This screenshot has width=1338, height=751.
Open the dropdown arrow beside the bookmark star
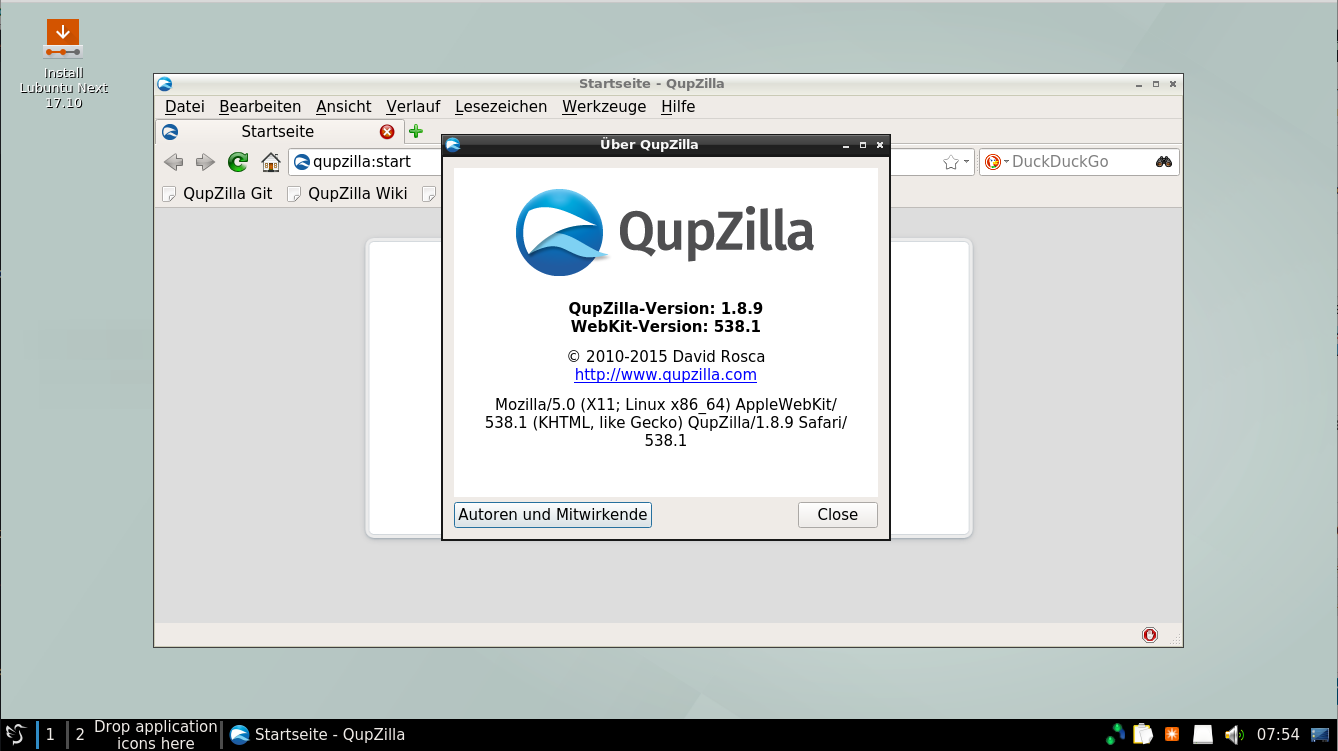(x=966, y=162)
